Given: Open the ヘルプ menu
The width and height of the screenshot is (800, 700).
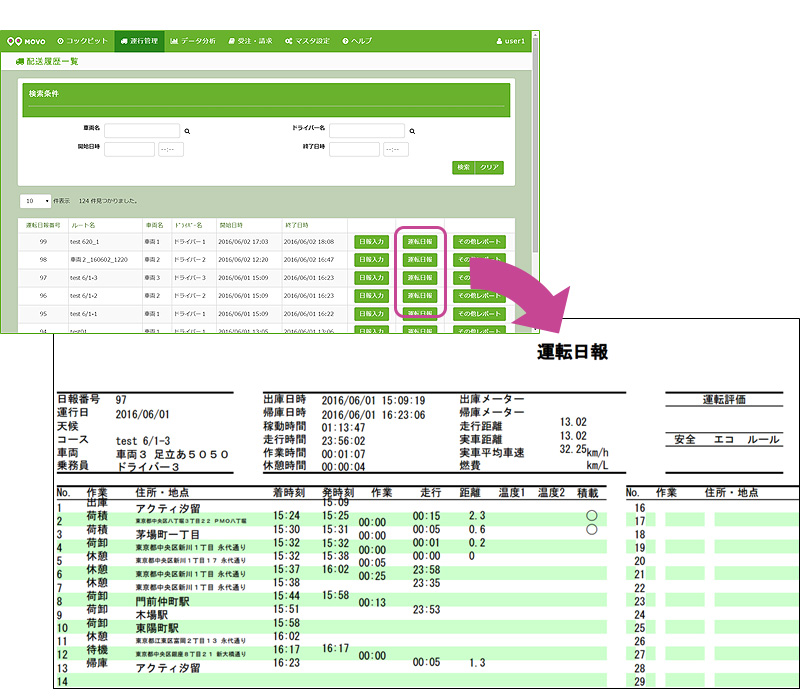Looking at the screenshot, I should click(x=357, y=41).
